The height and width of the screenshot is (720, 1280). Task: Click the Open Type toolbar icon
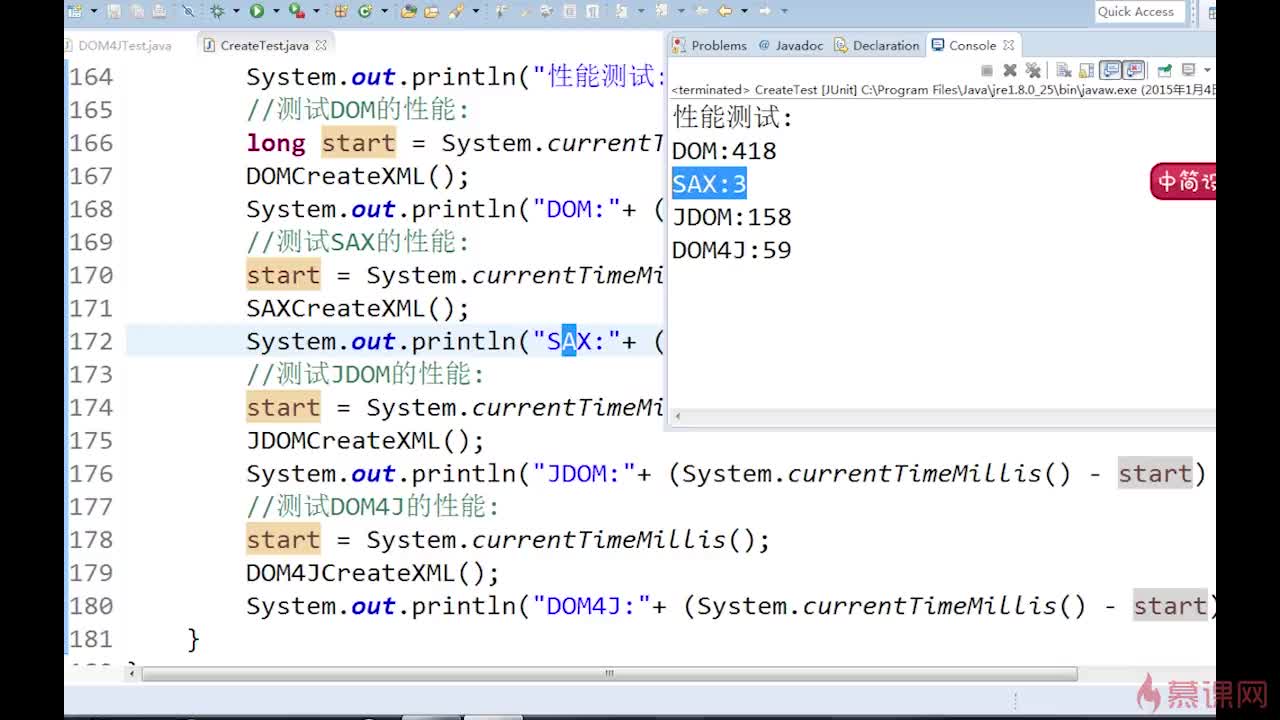[408, 12]
